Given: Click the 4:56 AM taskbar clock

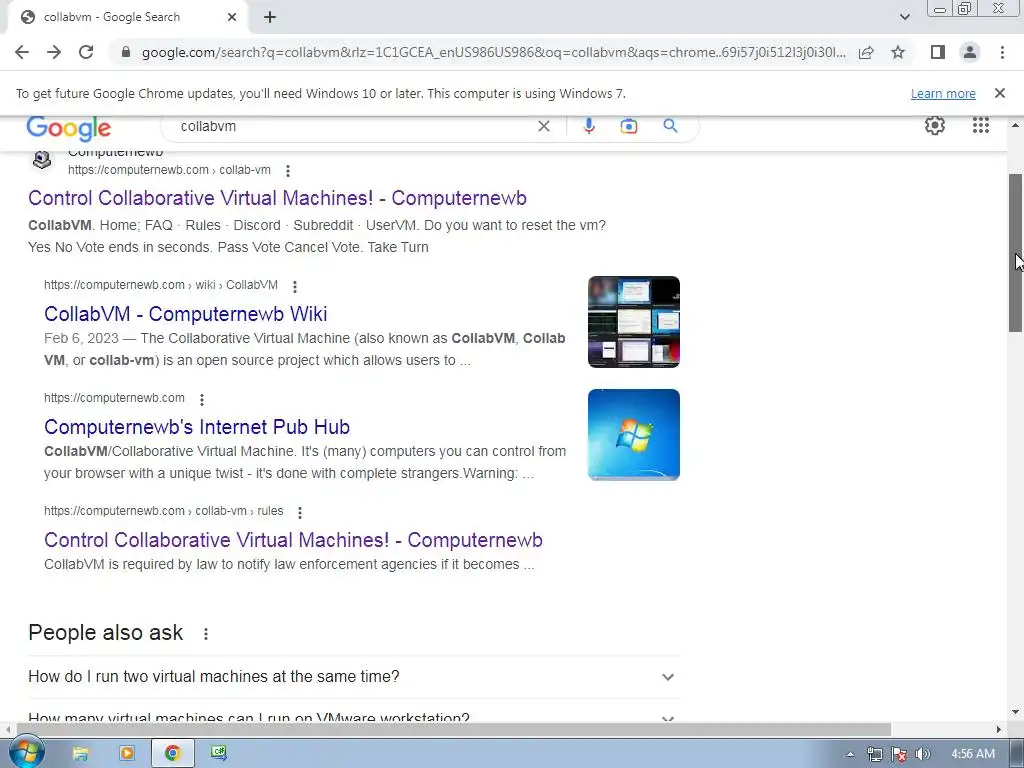Looking at the screenshot, I should [x=973, y=754].
